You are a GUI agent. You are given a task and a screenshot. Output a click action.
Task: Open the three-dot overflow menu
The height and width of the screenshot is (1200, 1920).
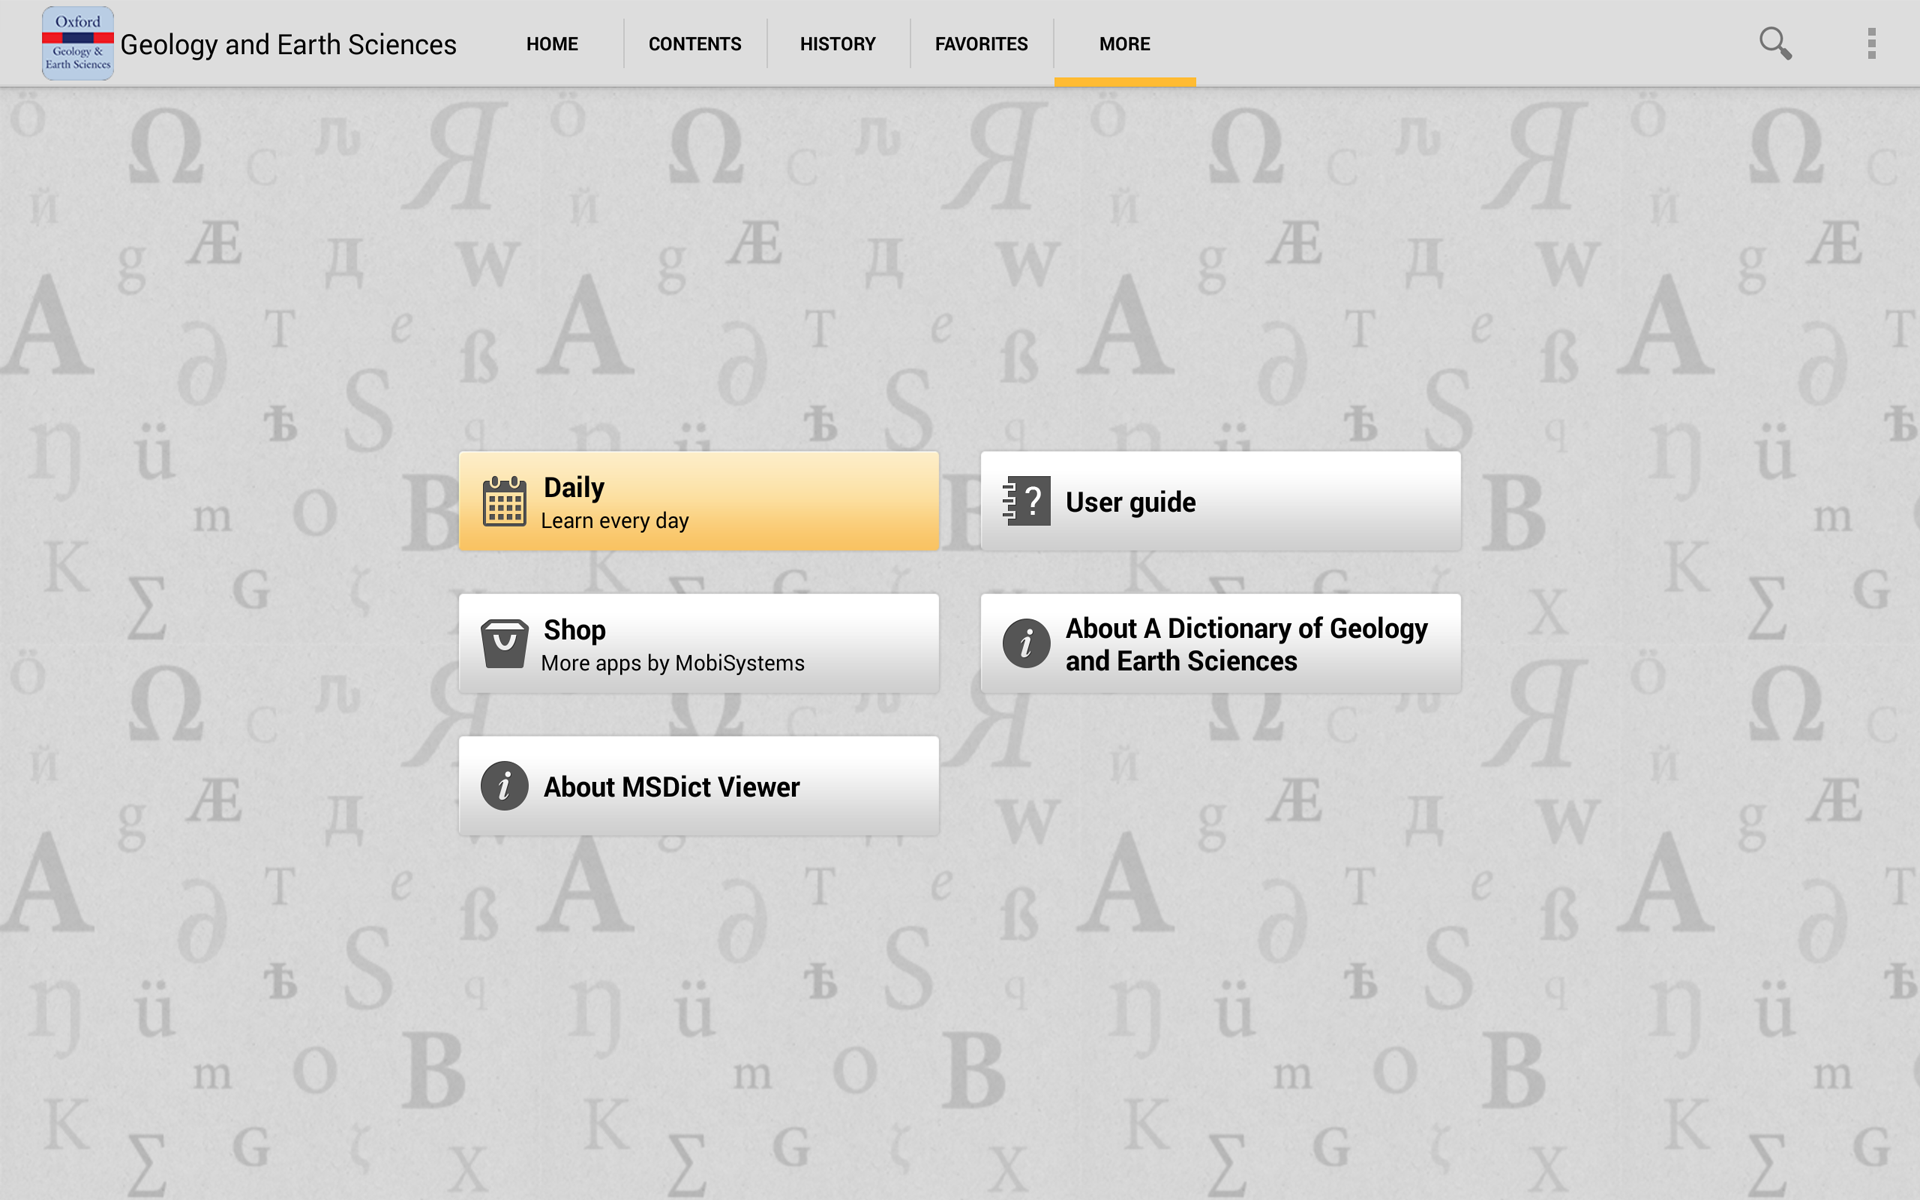coord(1871,43)
